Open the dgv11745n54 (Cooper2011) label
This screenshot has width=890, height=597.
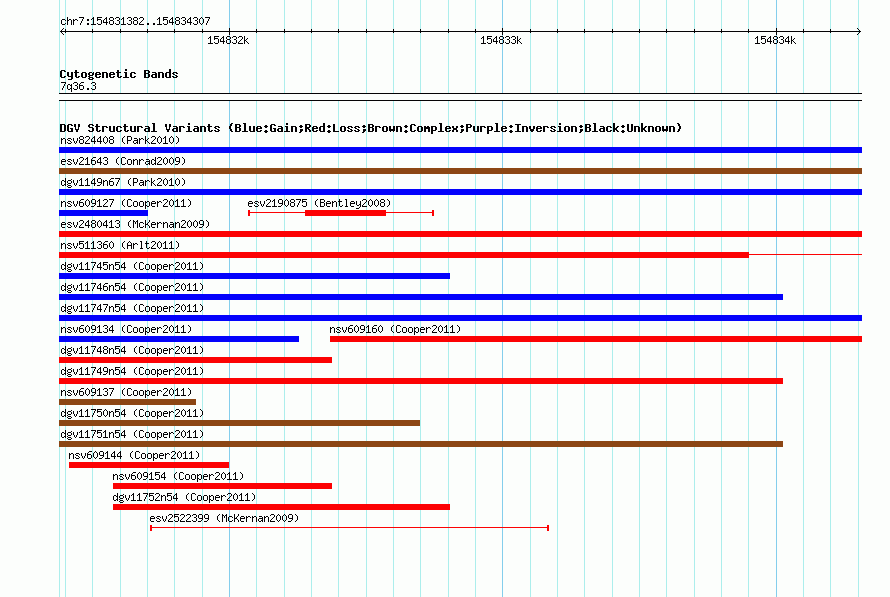(132, 266)
